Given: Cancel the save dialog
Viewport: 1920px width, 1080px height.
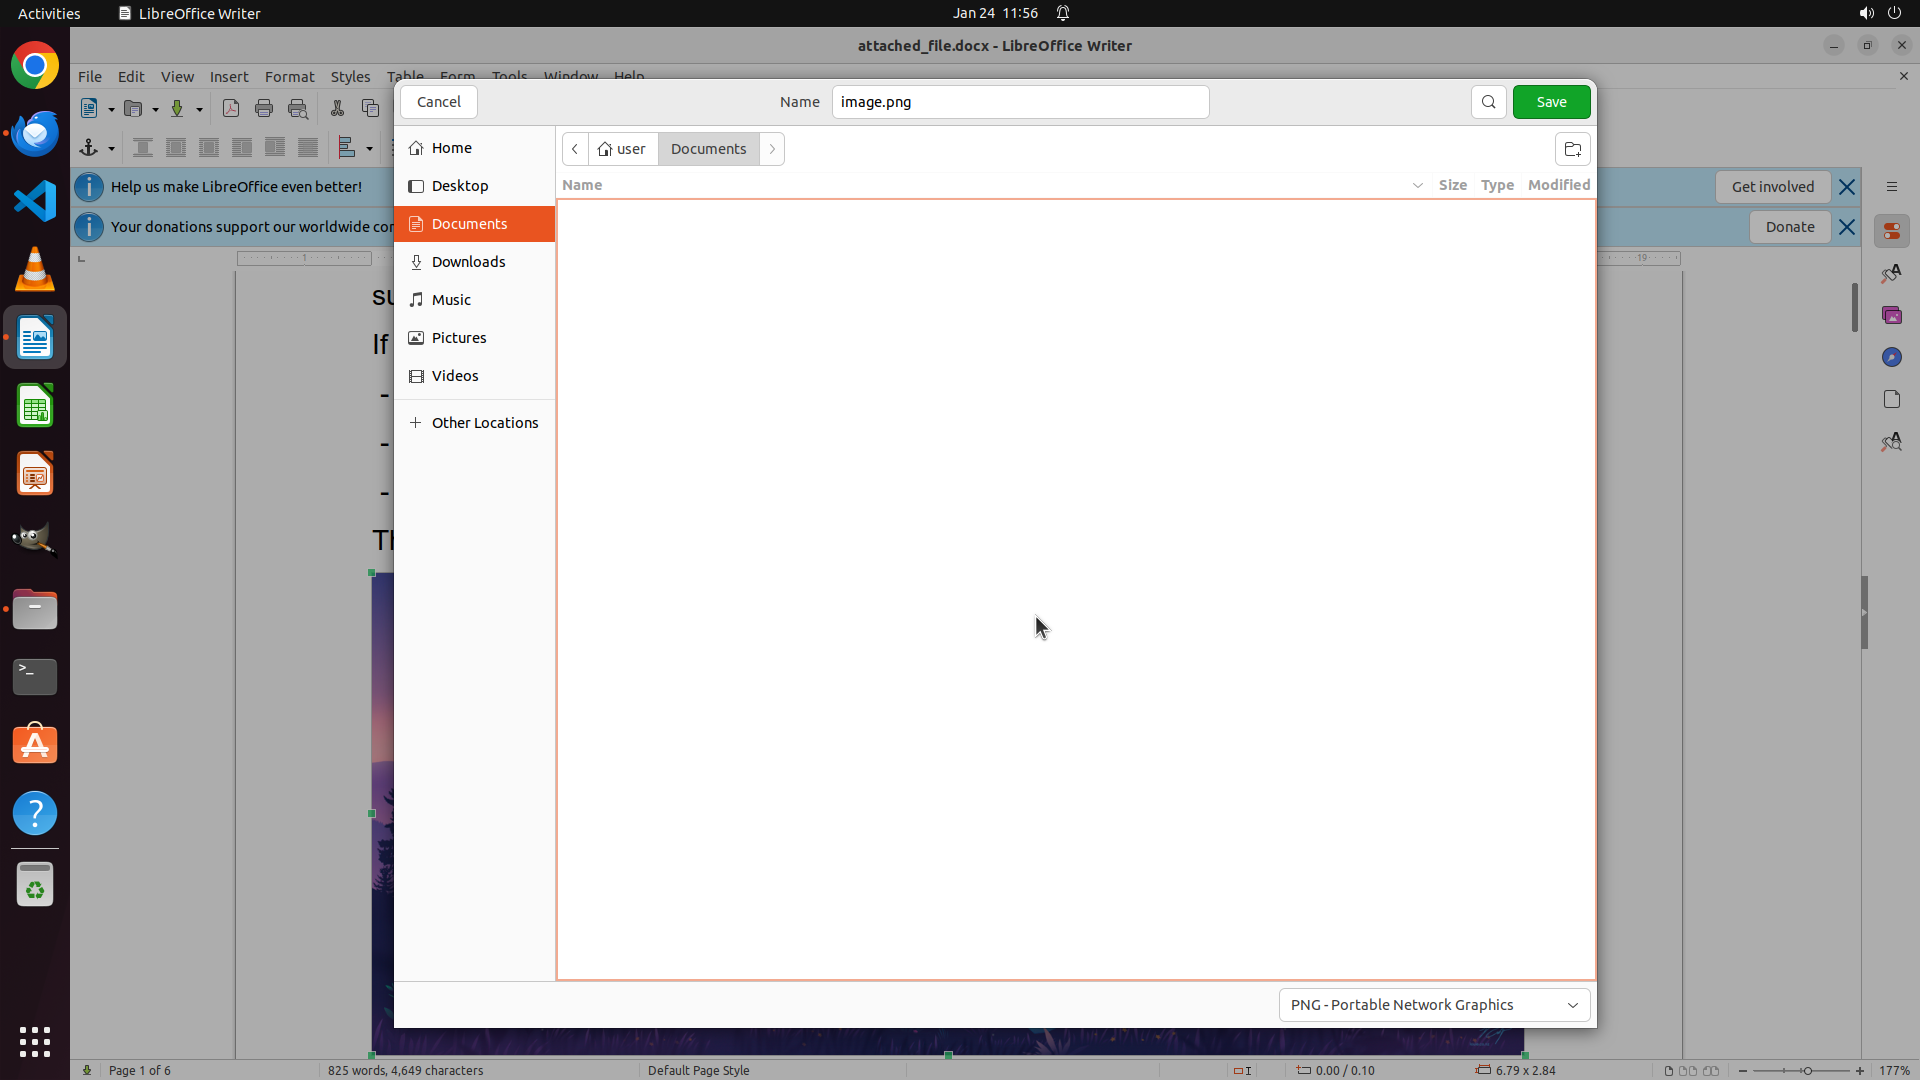Looking at the screenshot, I should click(x=438, y=102).
